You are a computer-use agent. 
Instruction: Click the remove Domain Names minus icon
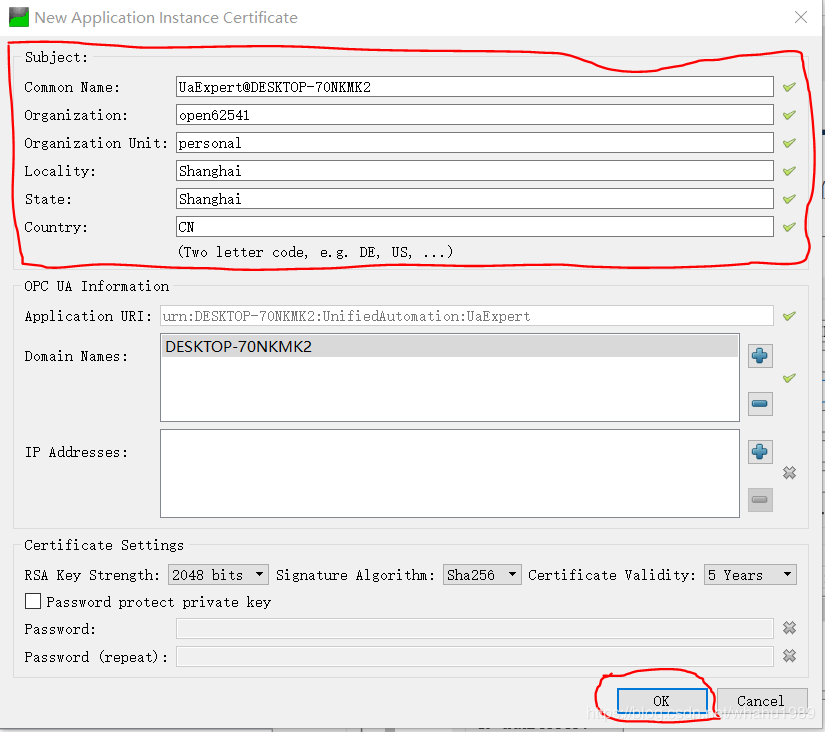760,404
